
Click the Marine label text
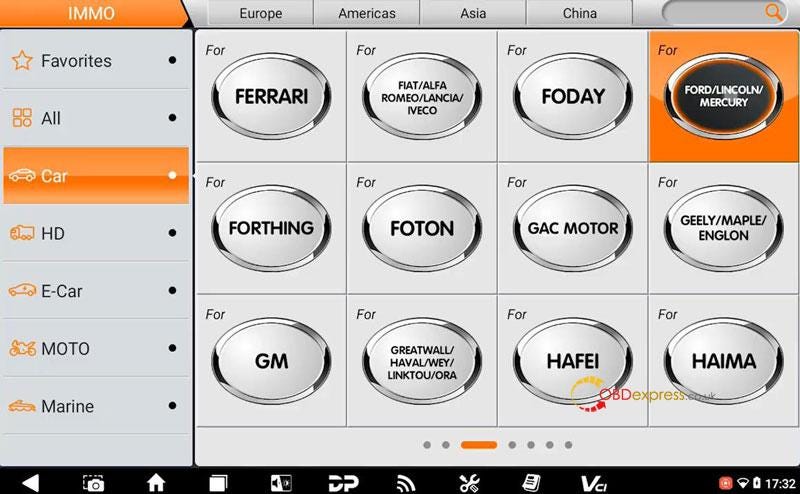pyautogui.click(x=67, y=406)
